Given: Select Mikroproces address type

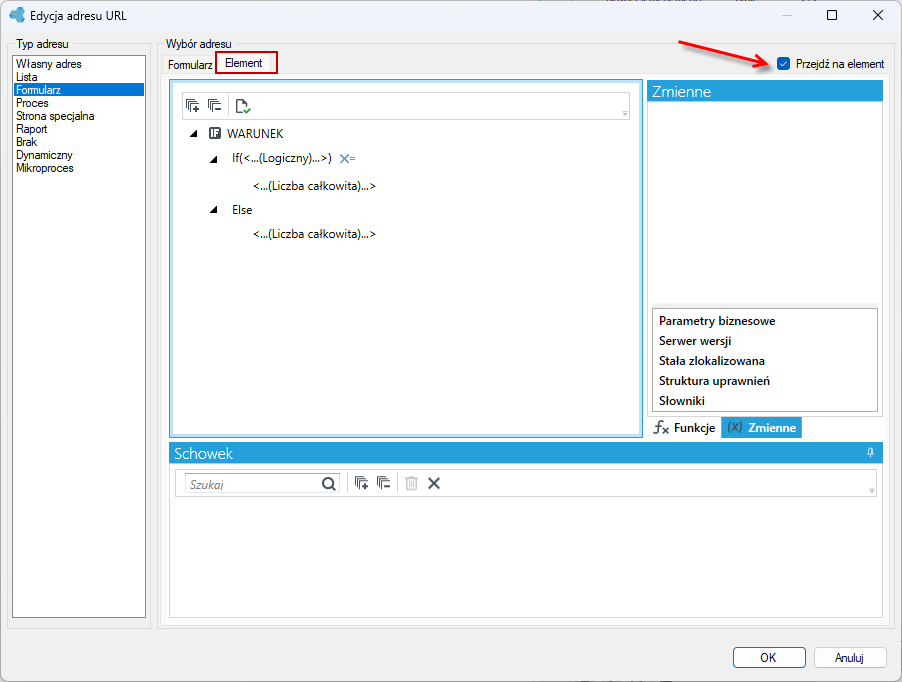Looking at the screenshot, I should 79,168.
